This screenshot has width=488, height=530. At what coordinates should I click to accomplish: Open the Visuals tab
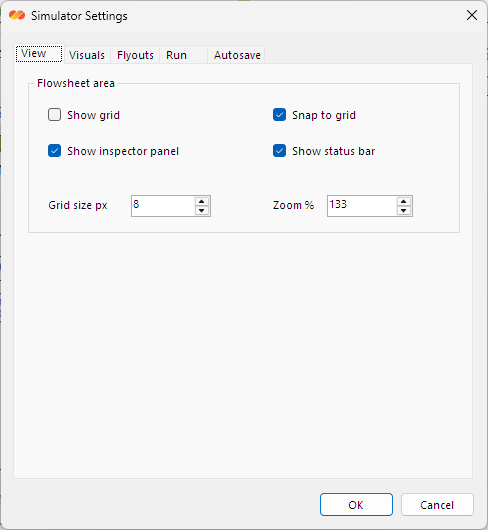pyautogui.click(x=87, y=55)
